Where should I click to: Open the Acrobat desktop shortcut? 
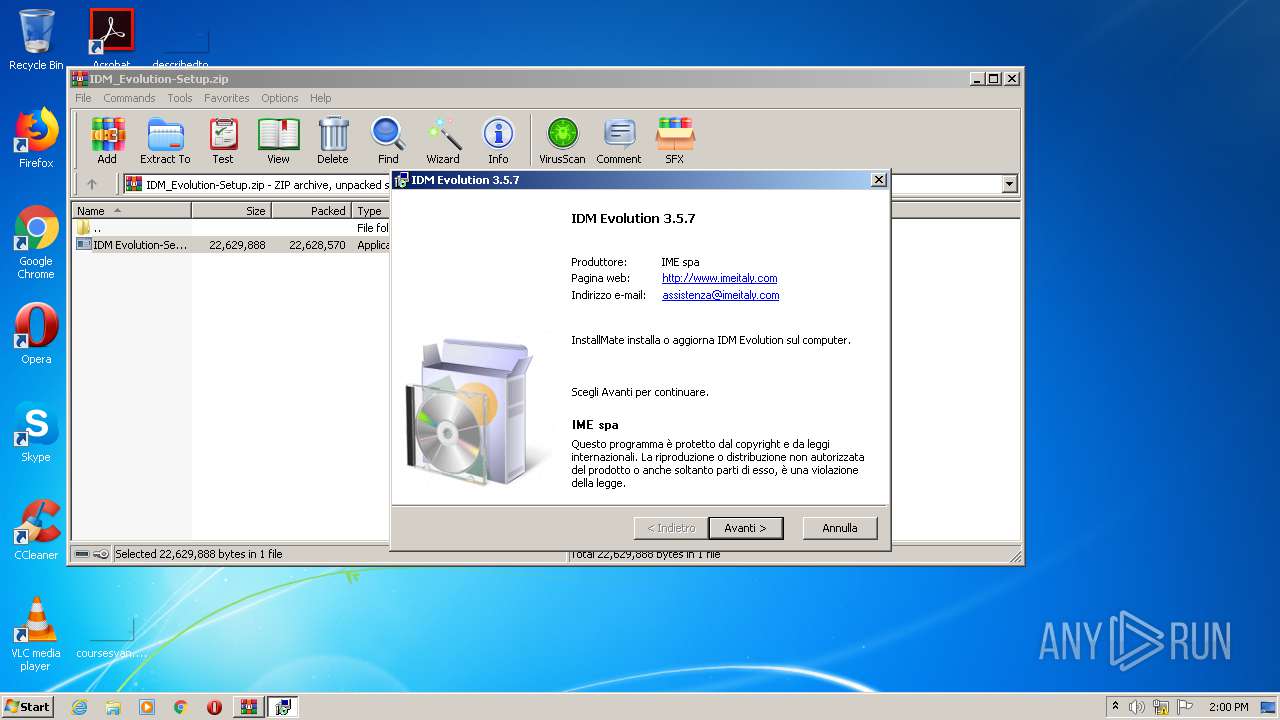[112, 40]
